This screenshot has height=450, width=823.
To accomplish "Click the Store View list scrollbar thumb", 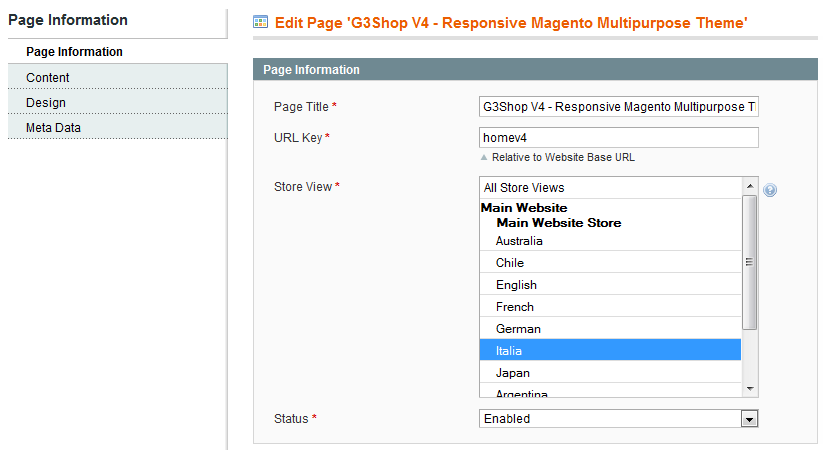I will click(750, 262).
